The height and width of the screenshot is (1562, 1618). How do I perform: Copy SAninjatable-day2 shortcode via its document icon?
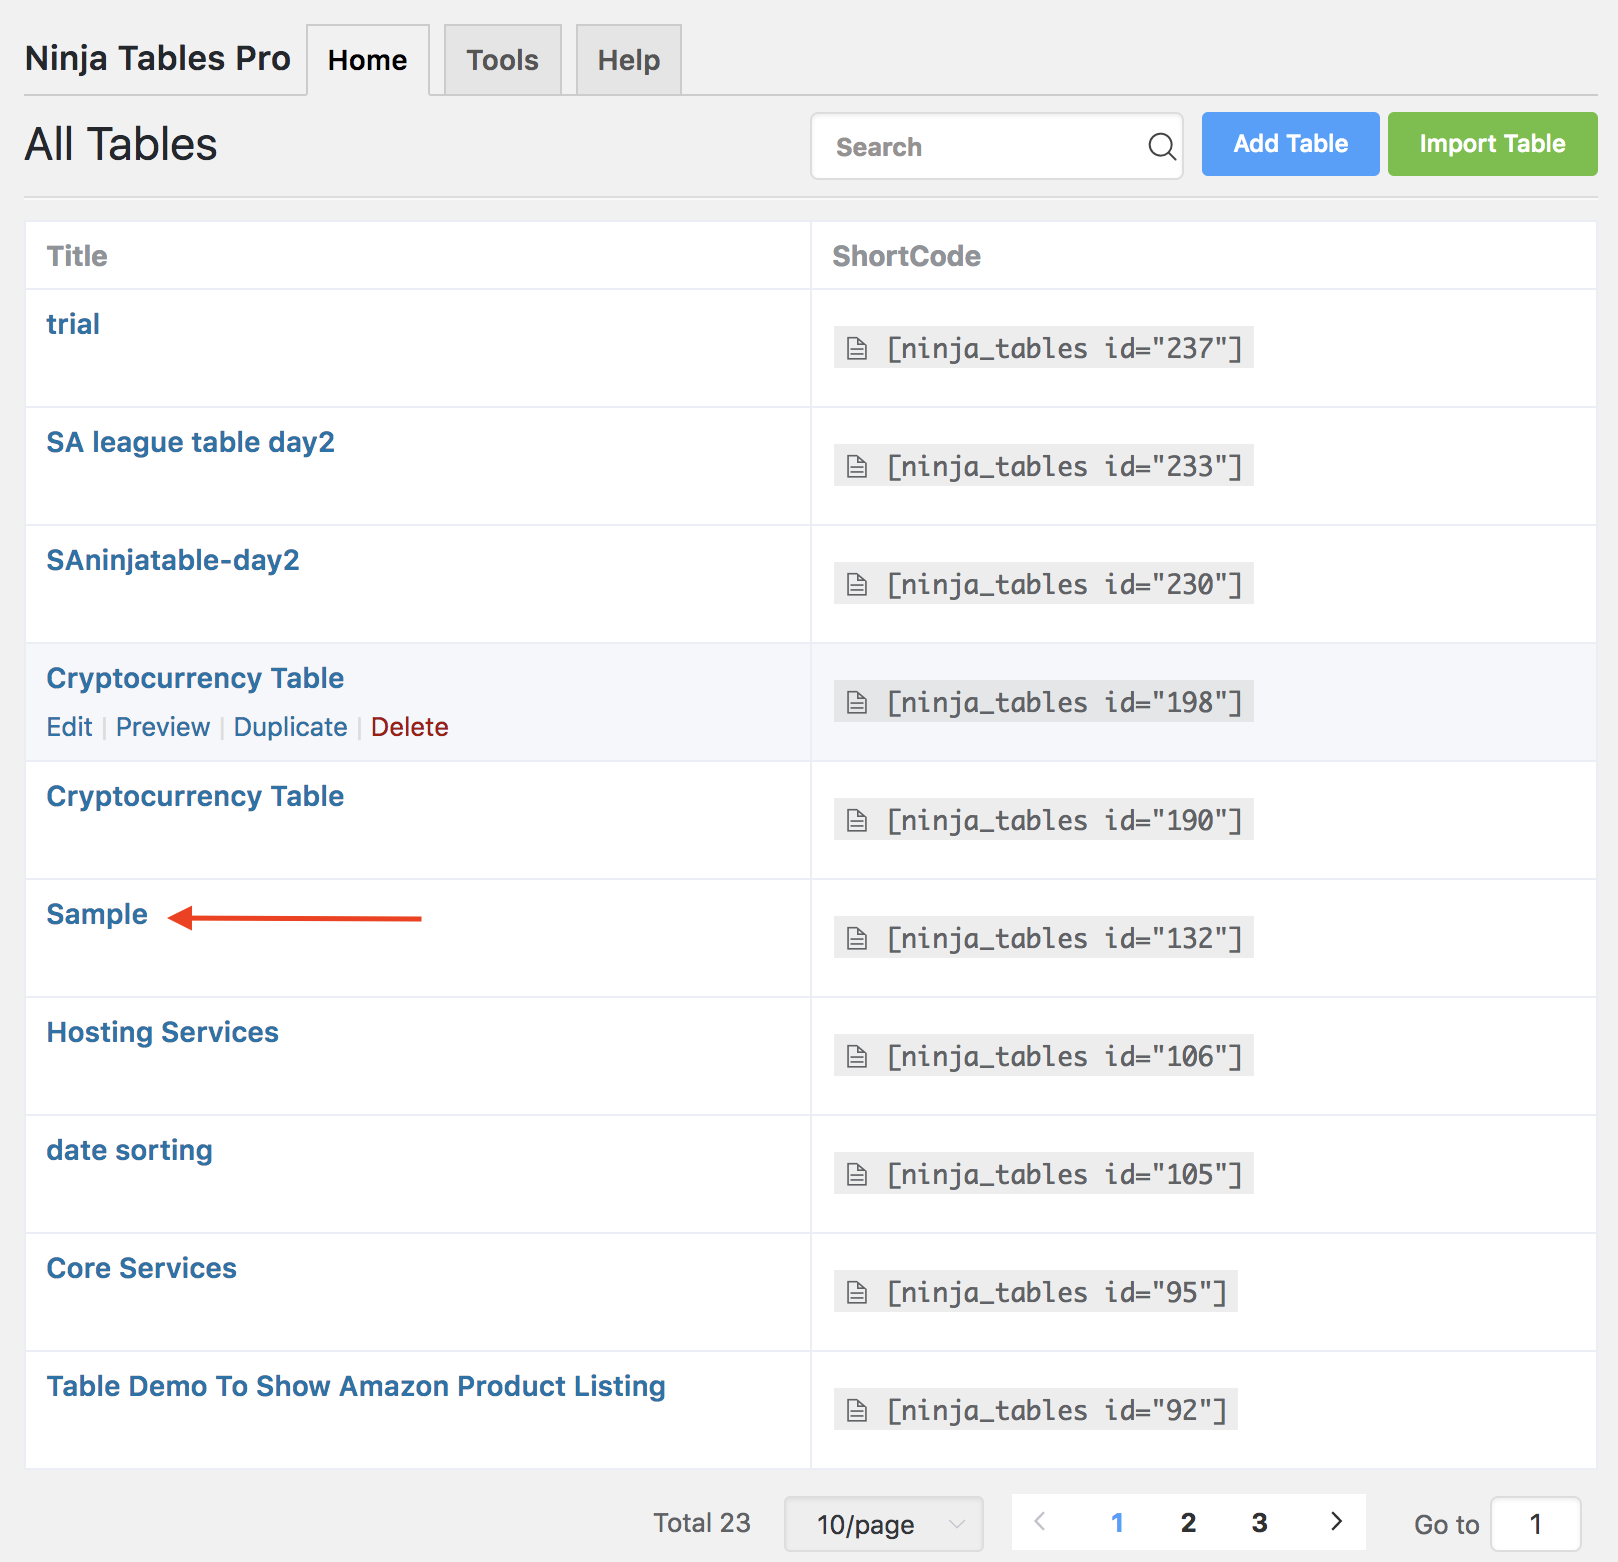click(856, 583)
